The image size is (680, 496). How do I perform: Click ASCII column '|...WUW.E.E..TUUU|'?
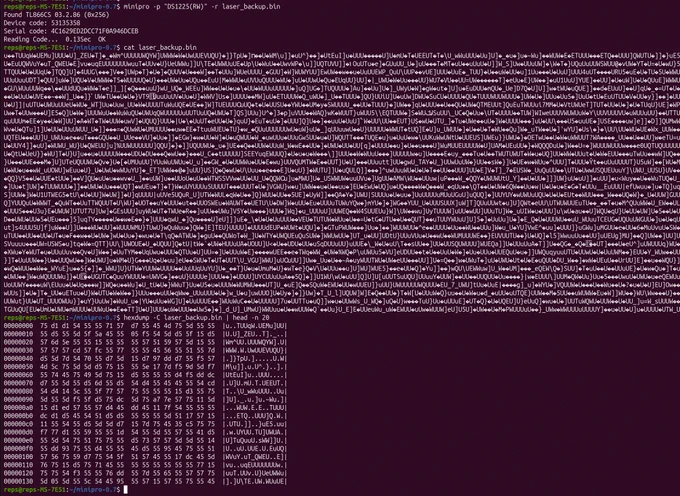tap(255, 408)
